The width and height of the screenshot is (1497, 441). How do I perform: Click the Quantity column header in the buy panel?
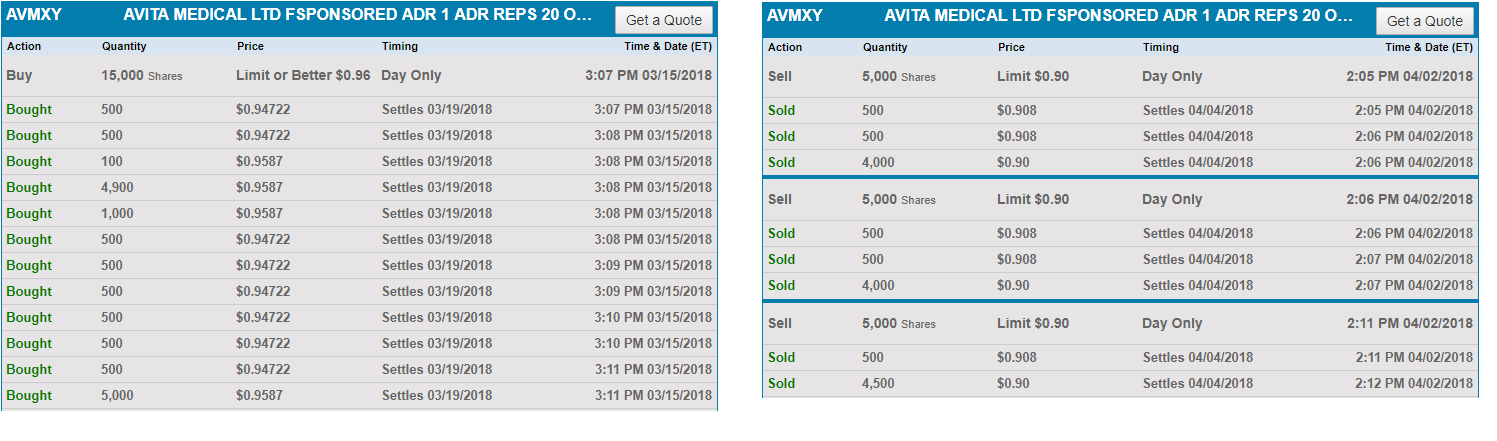pos(125,46)
